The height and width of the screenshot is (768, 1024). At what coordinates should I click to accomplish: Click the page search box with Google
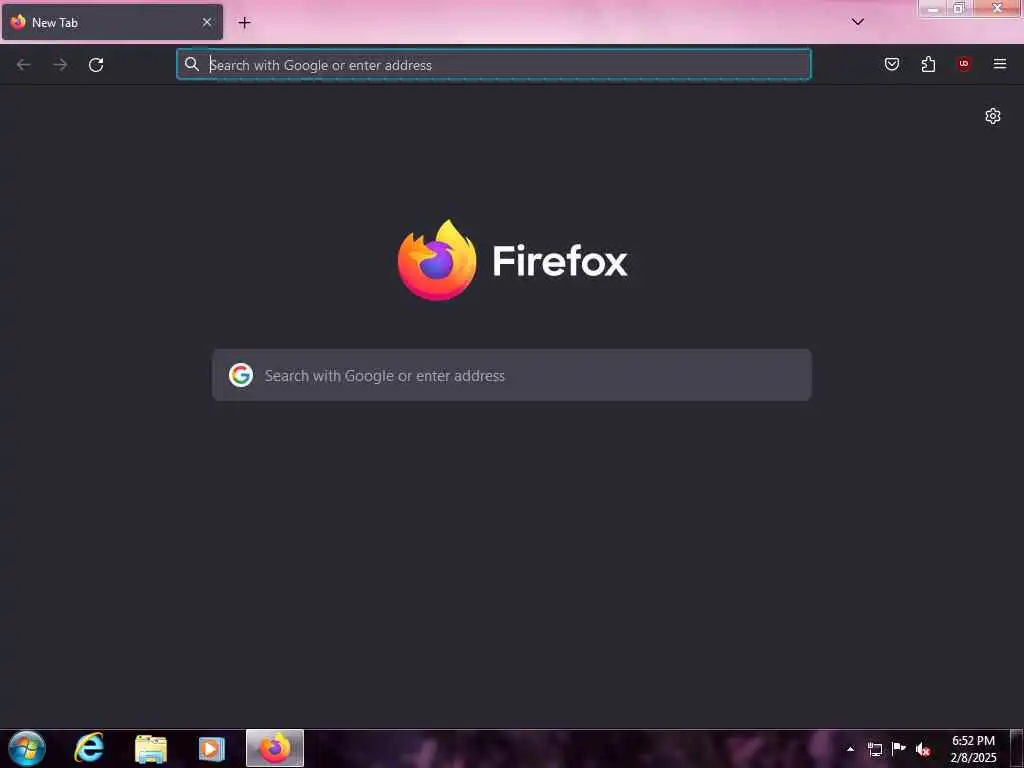512,376
